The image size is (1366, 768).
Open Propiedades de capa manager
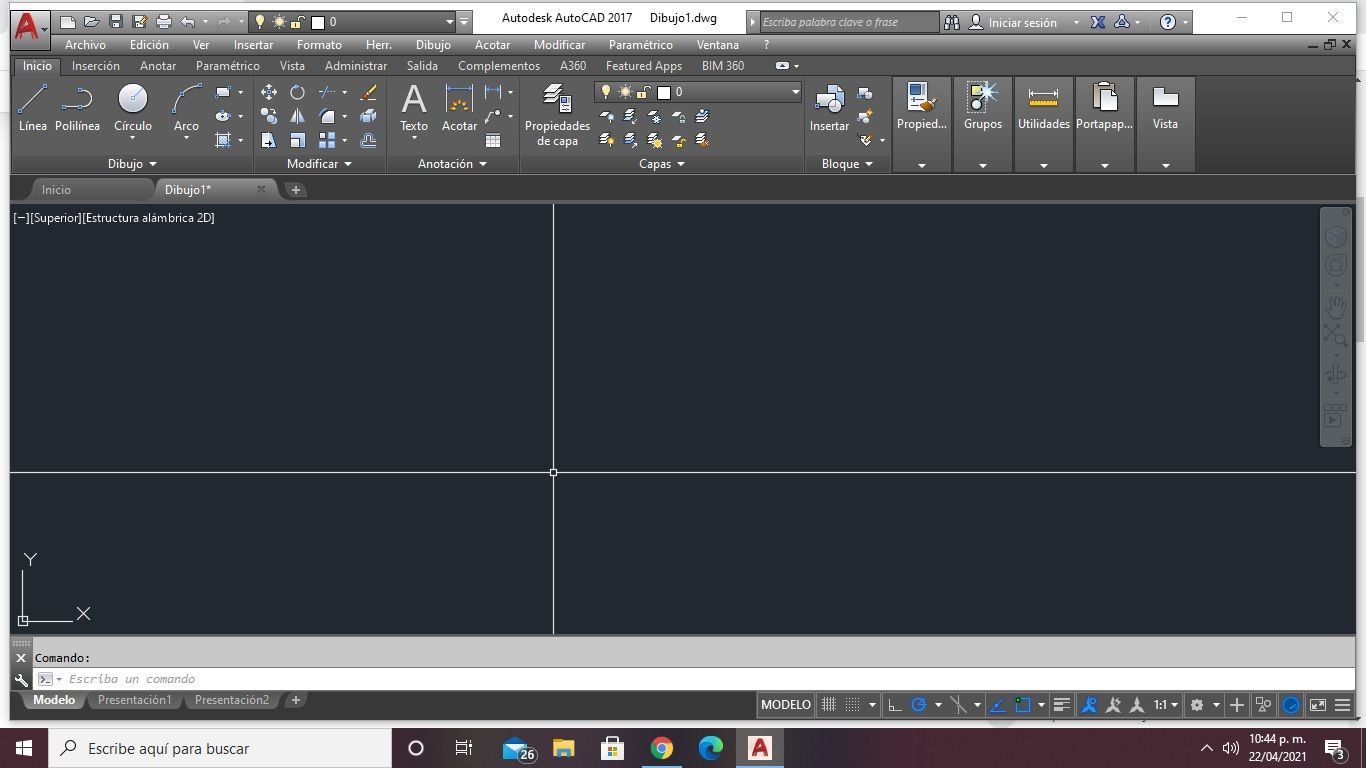pos(557,115)
